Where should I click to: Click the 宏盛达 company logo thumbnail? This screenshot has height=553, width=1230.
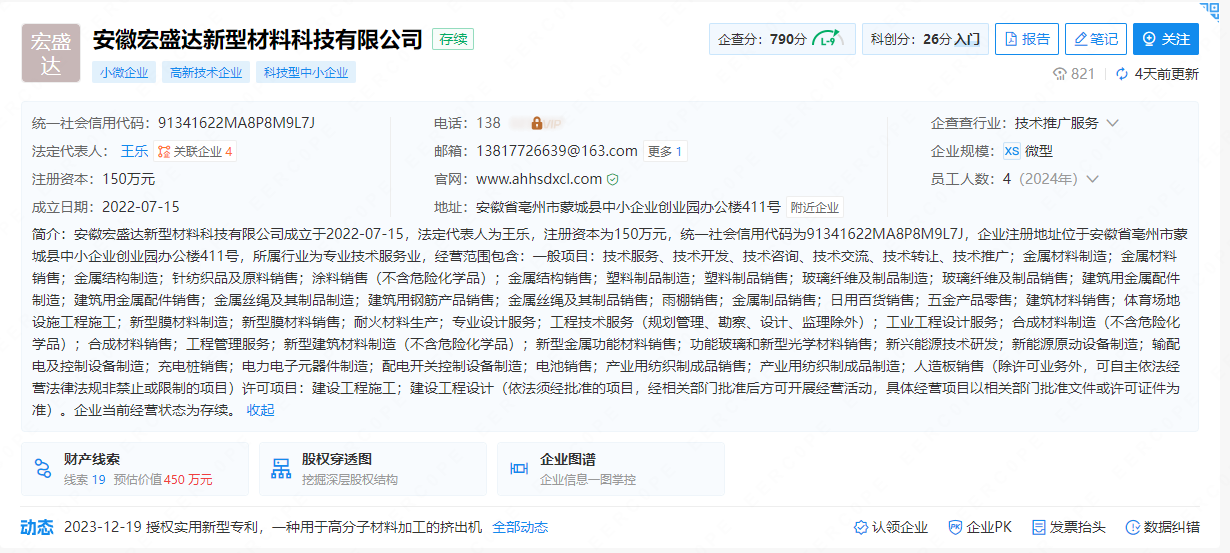click(x=51, y=53)
